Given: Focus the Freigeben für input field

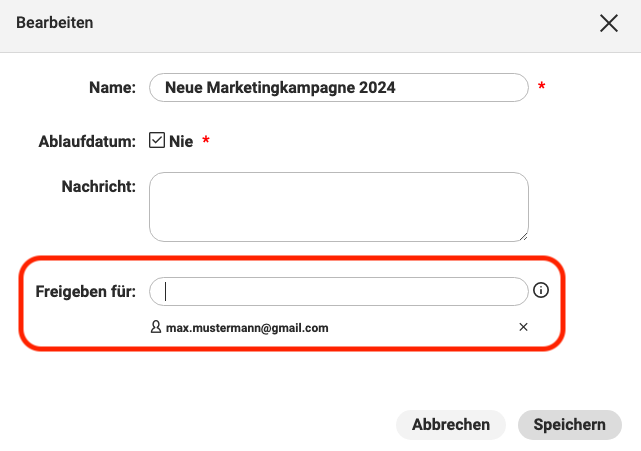Looking at the screenshot, I should (339, 292).
